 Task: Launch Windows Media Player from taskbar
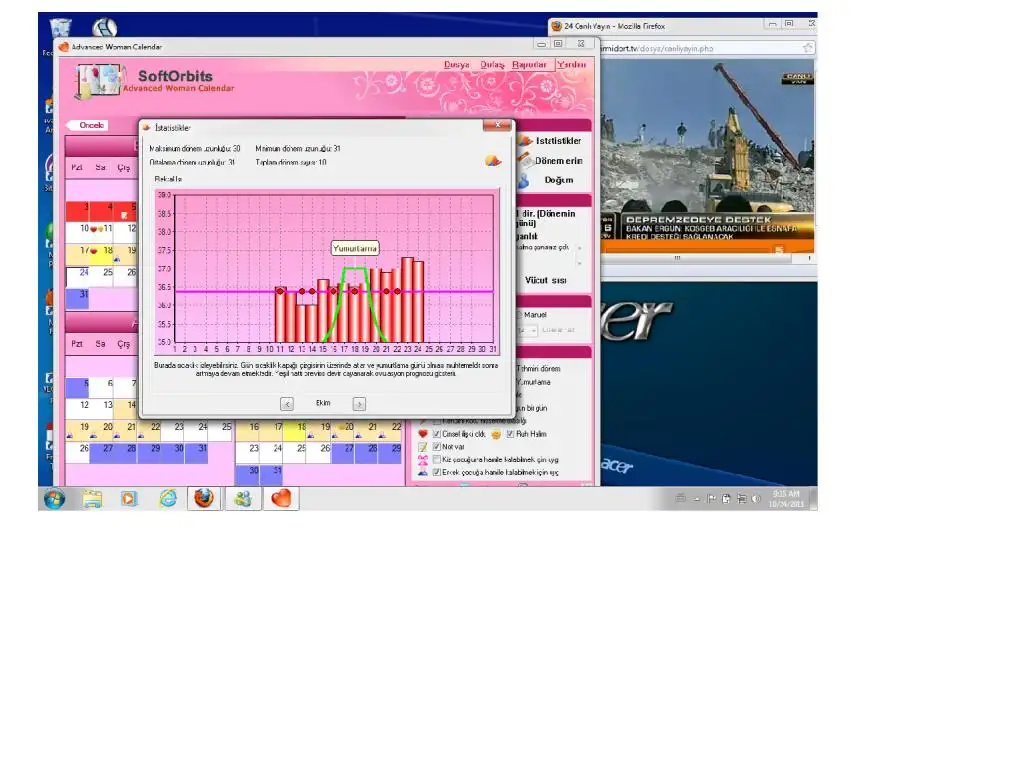point(129,498)
